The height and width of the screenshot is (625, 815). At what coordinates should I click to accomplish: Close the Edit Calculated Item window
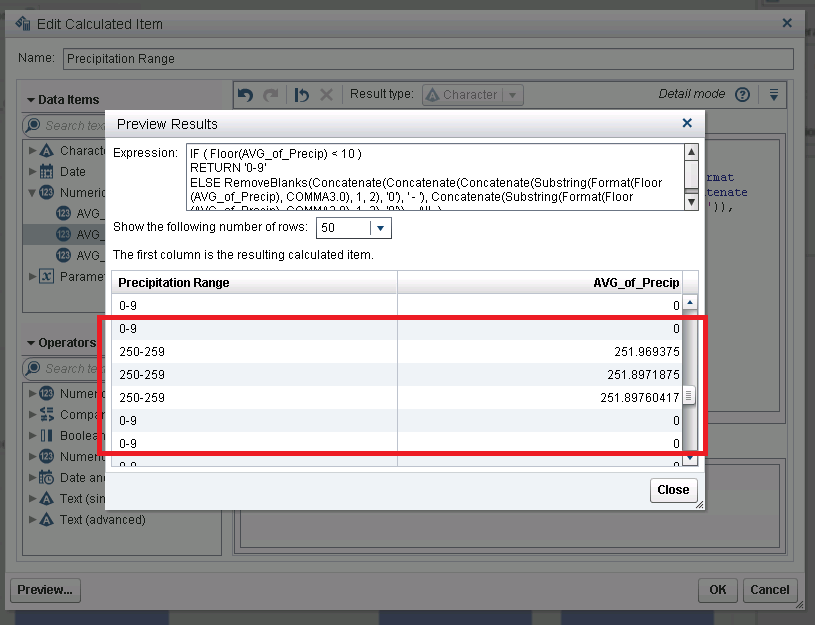[787, 23]
